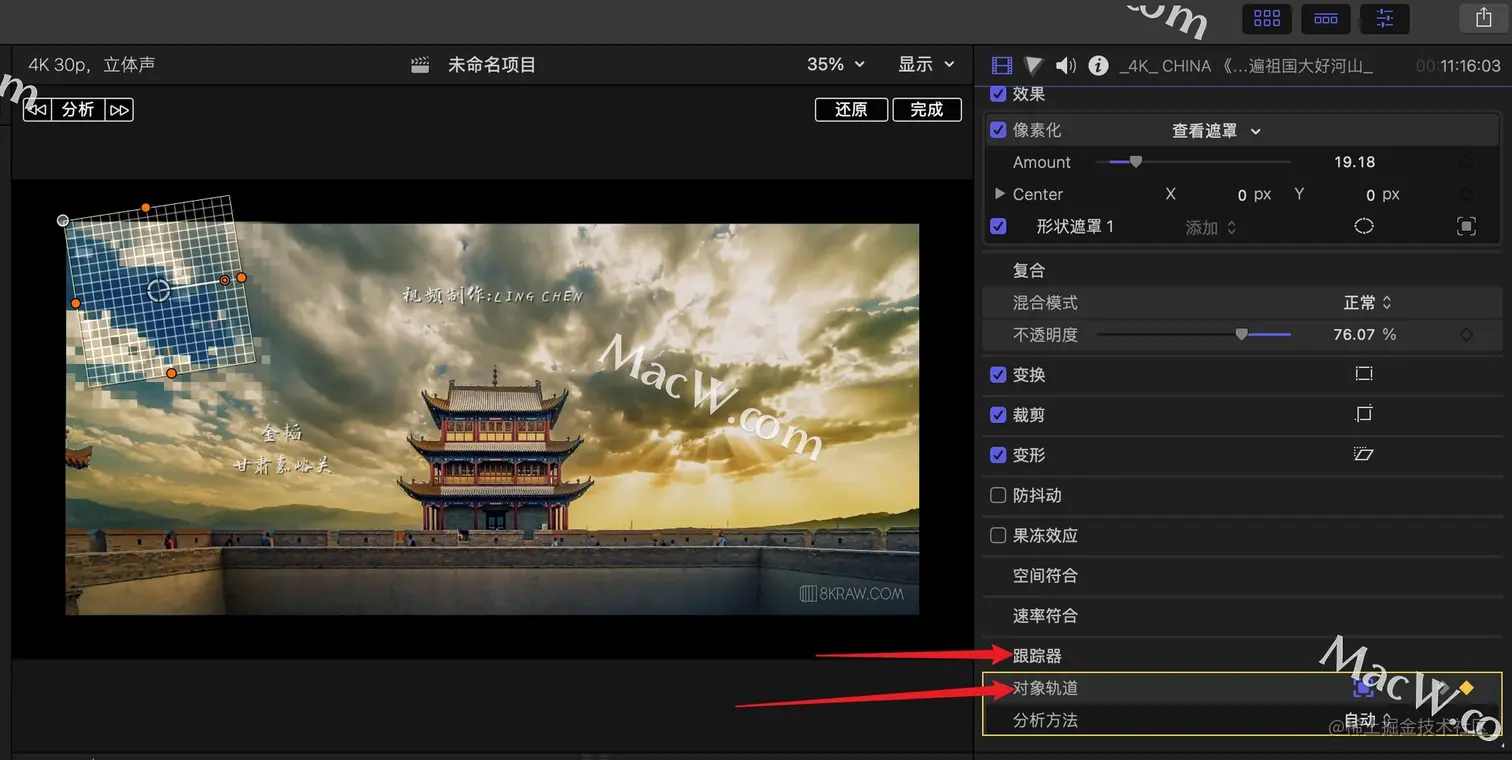This screenshot has width=1512, height=760.
Task: Add keyframe for 不透明度 opacity
Action: pyautogui.click(x=1466, y=334)
